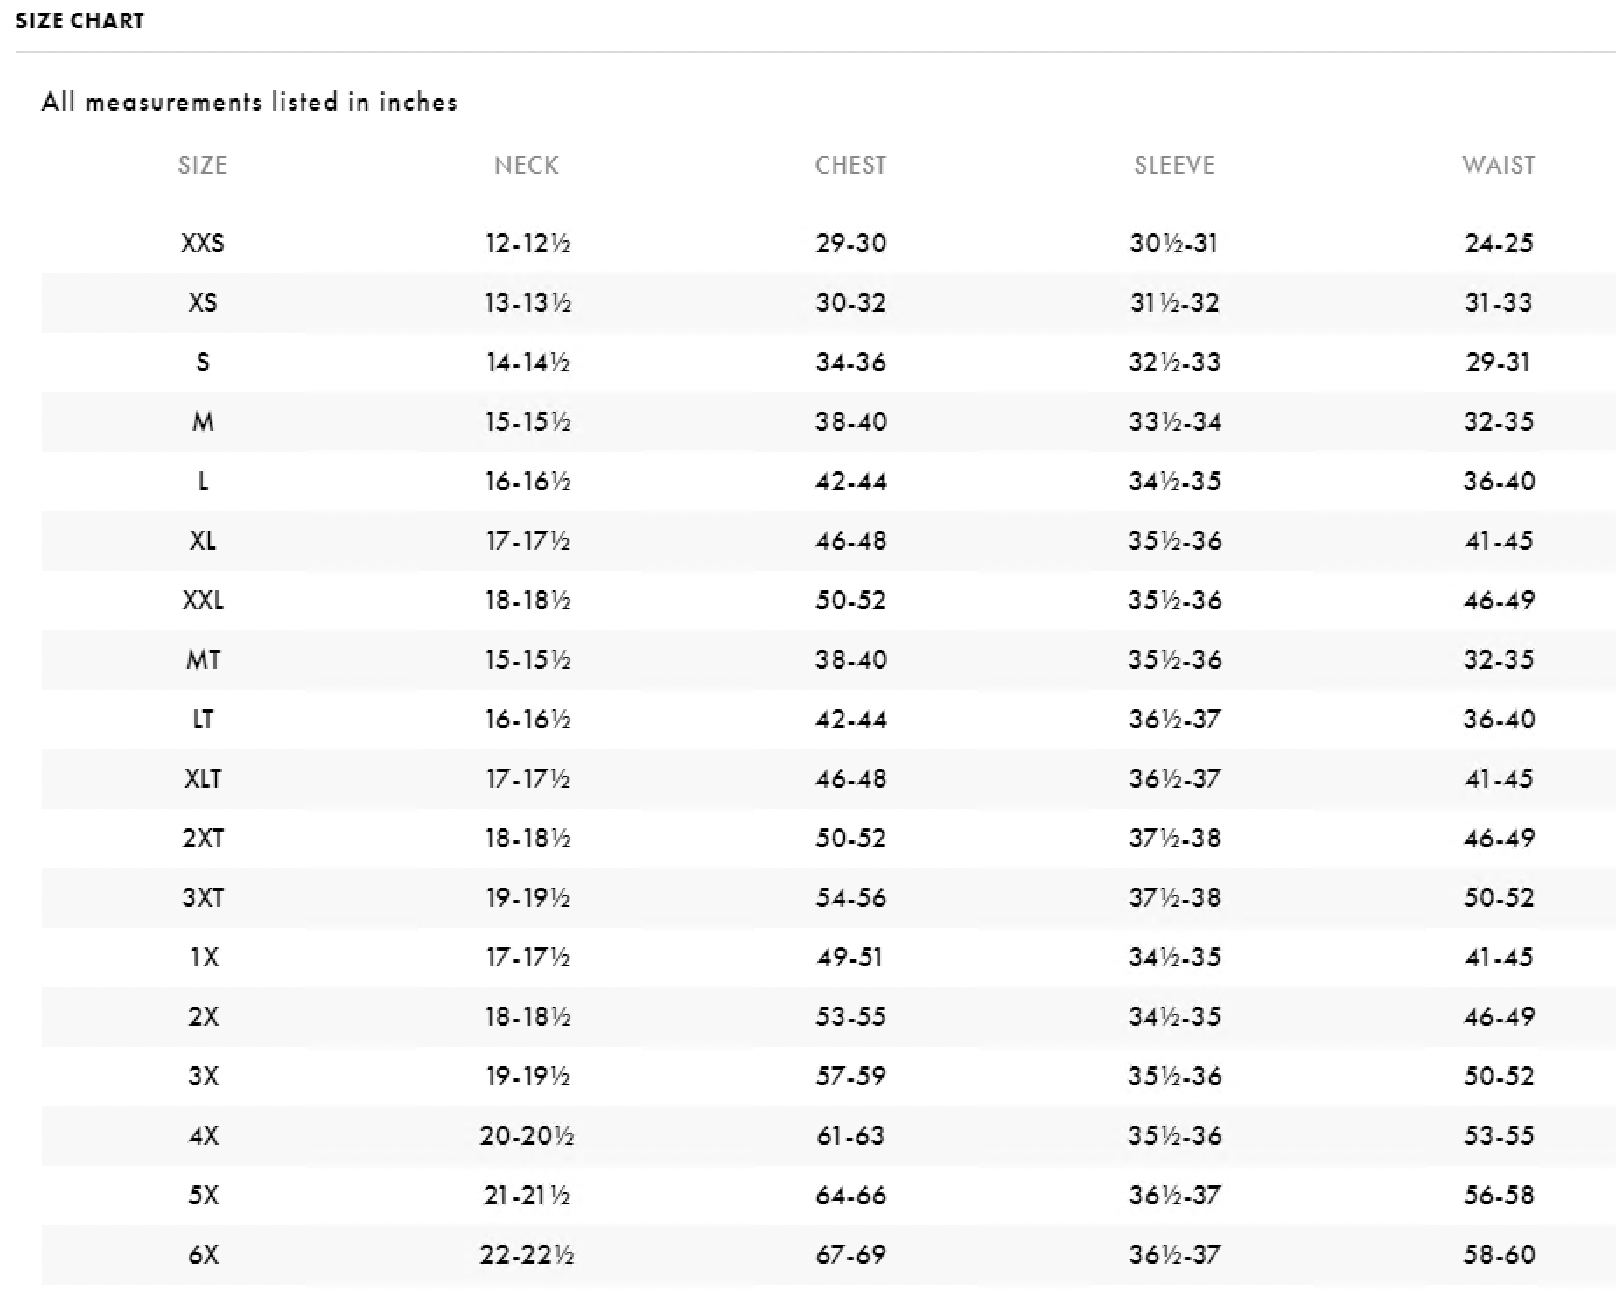
Task: Select the SLEEVE column header
Action: point(1174,165)
